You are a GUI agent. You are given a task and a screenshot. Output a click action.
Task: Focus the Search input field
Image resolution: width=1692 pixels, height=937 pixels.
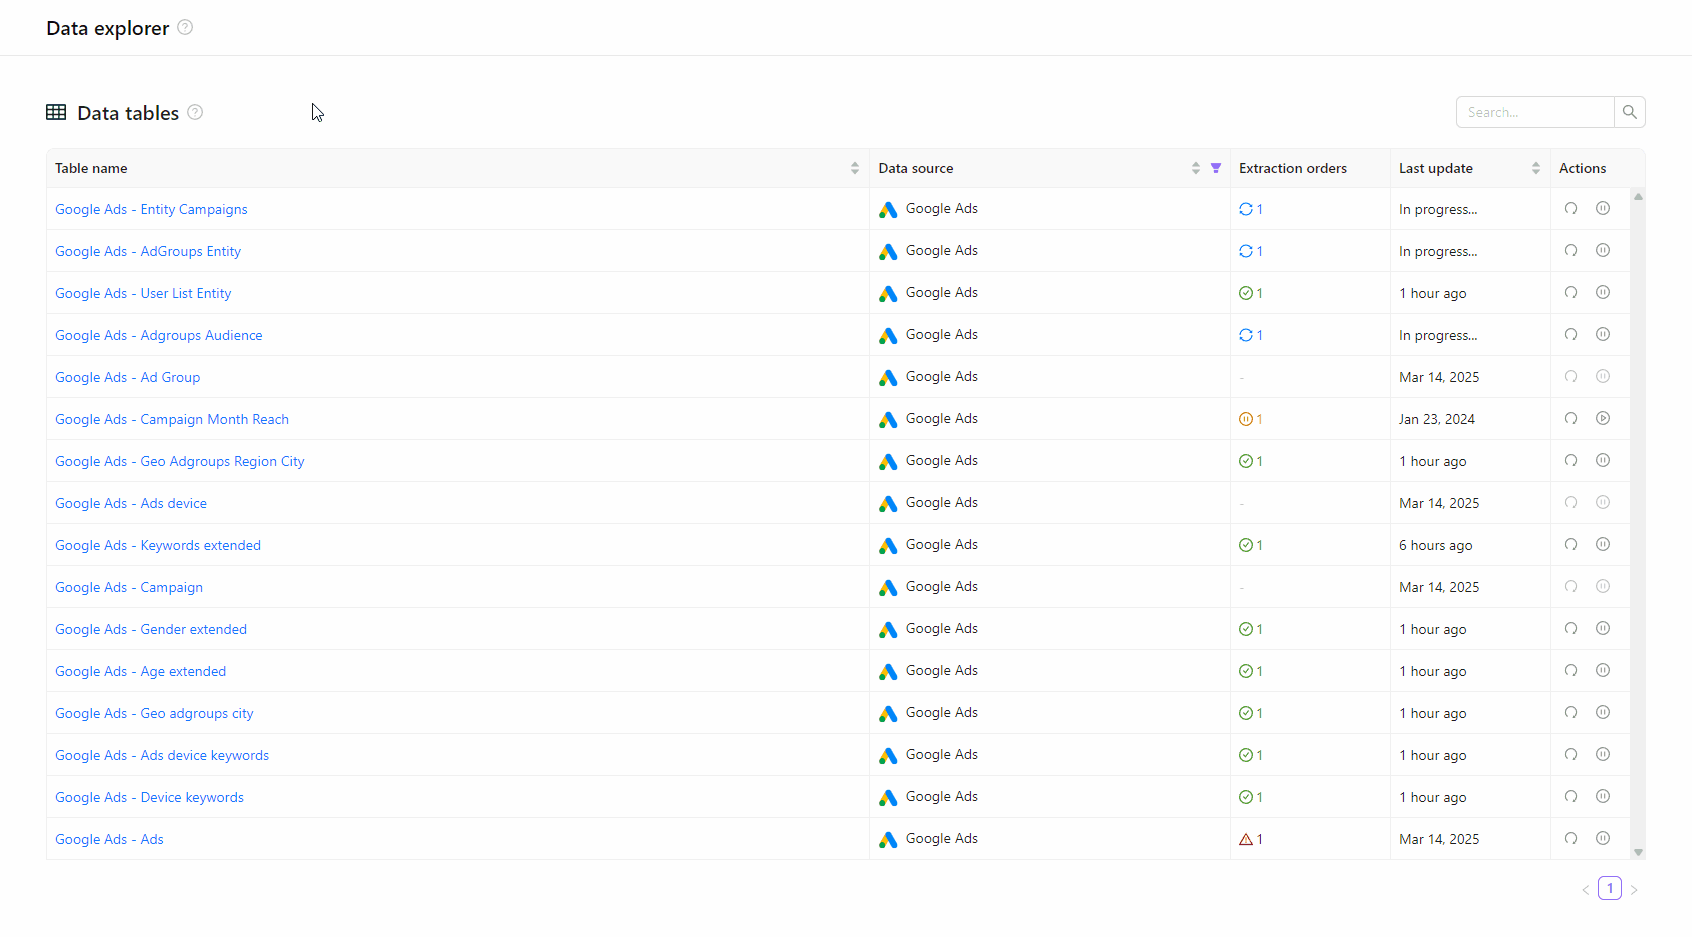(1535, 112)
